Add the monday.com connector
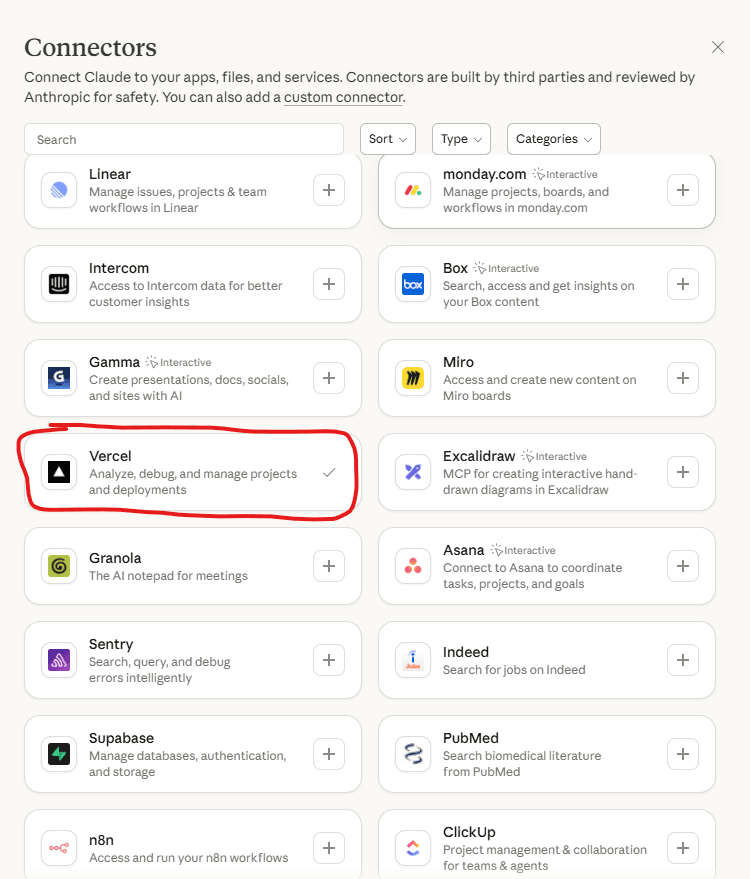Screen dimensions: 750x879 [683, 190]
